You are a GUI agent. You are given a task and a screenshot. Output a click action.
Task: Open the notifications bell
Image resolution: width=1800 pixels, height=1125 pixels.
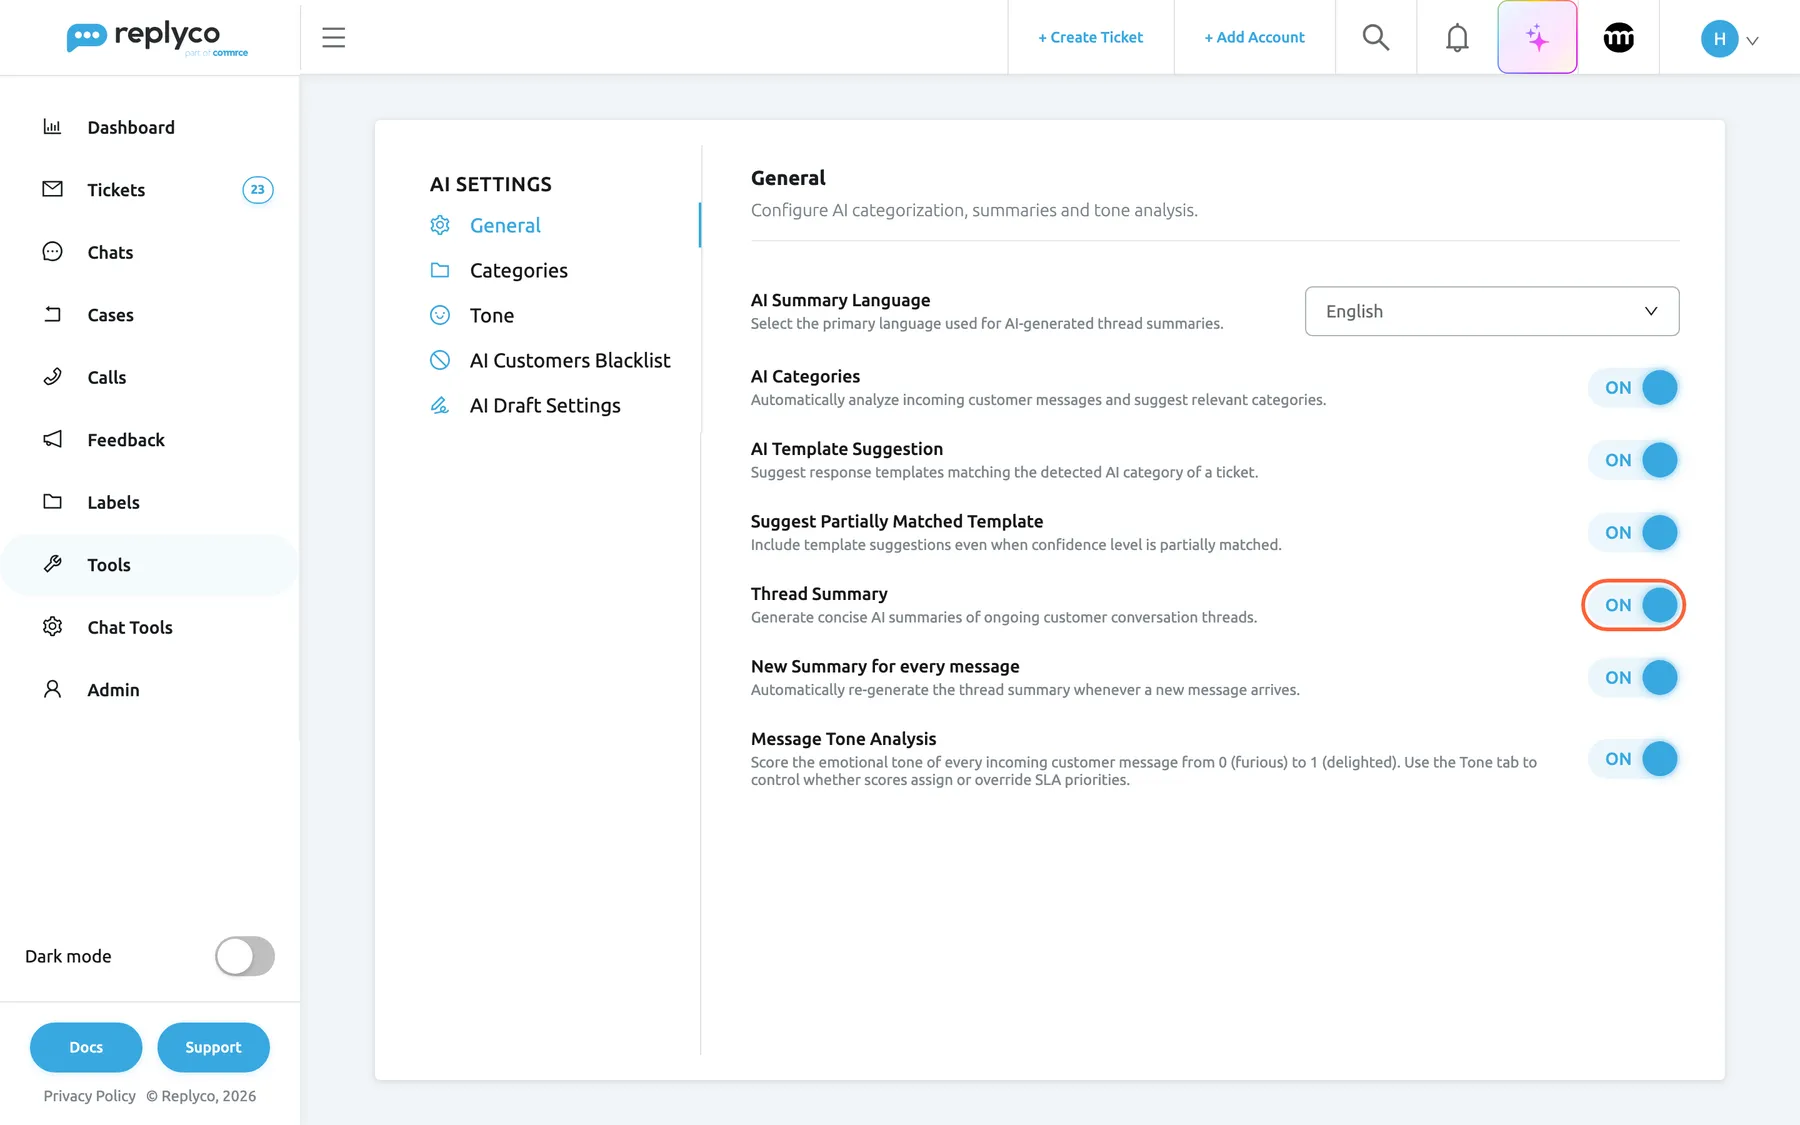(x=1457, y=38)
